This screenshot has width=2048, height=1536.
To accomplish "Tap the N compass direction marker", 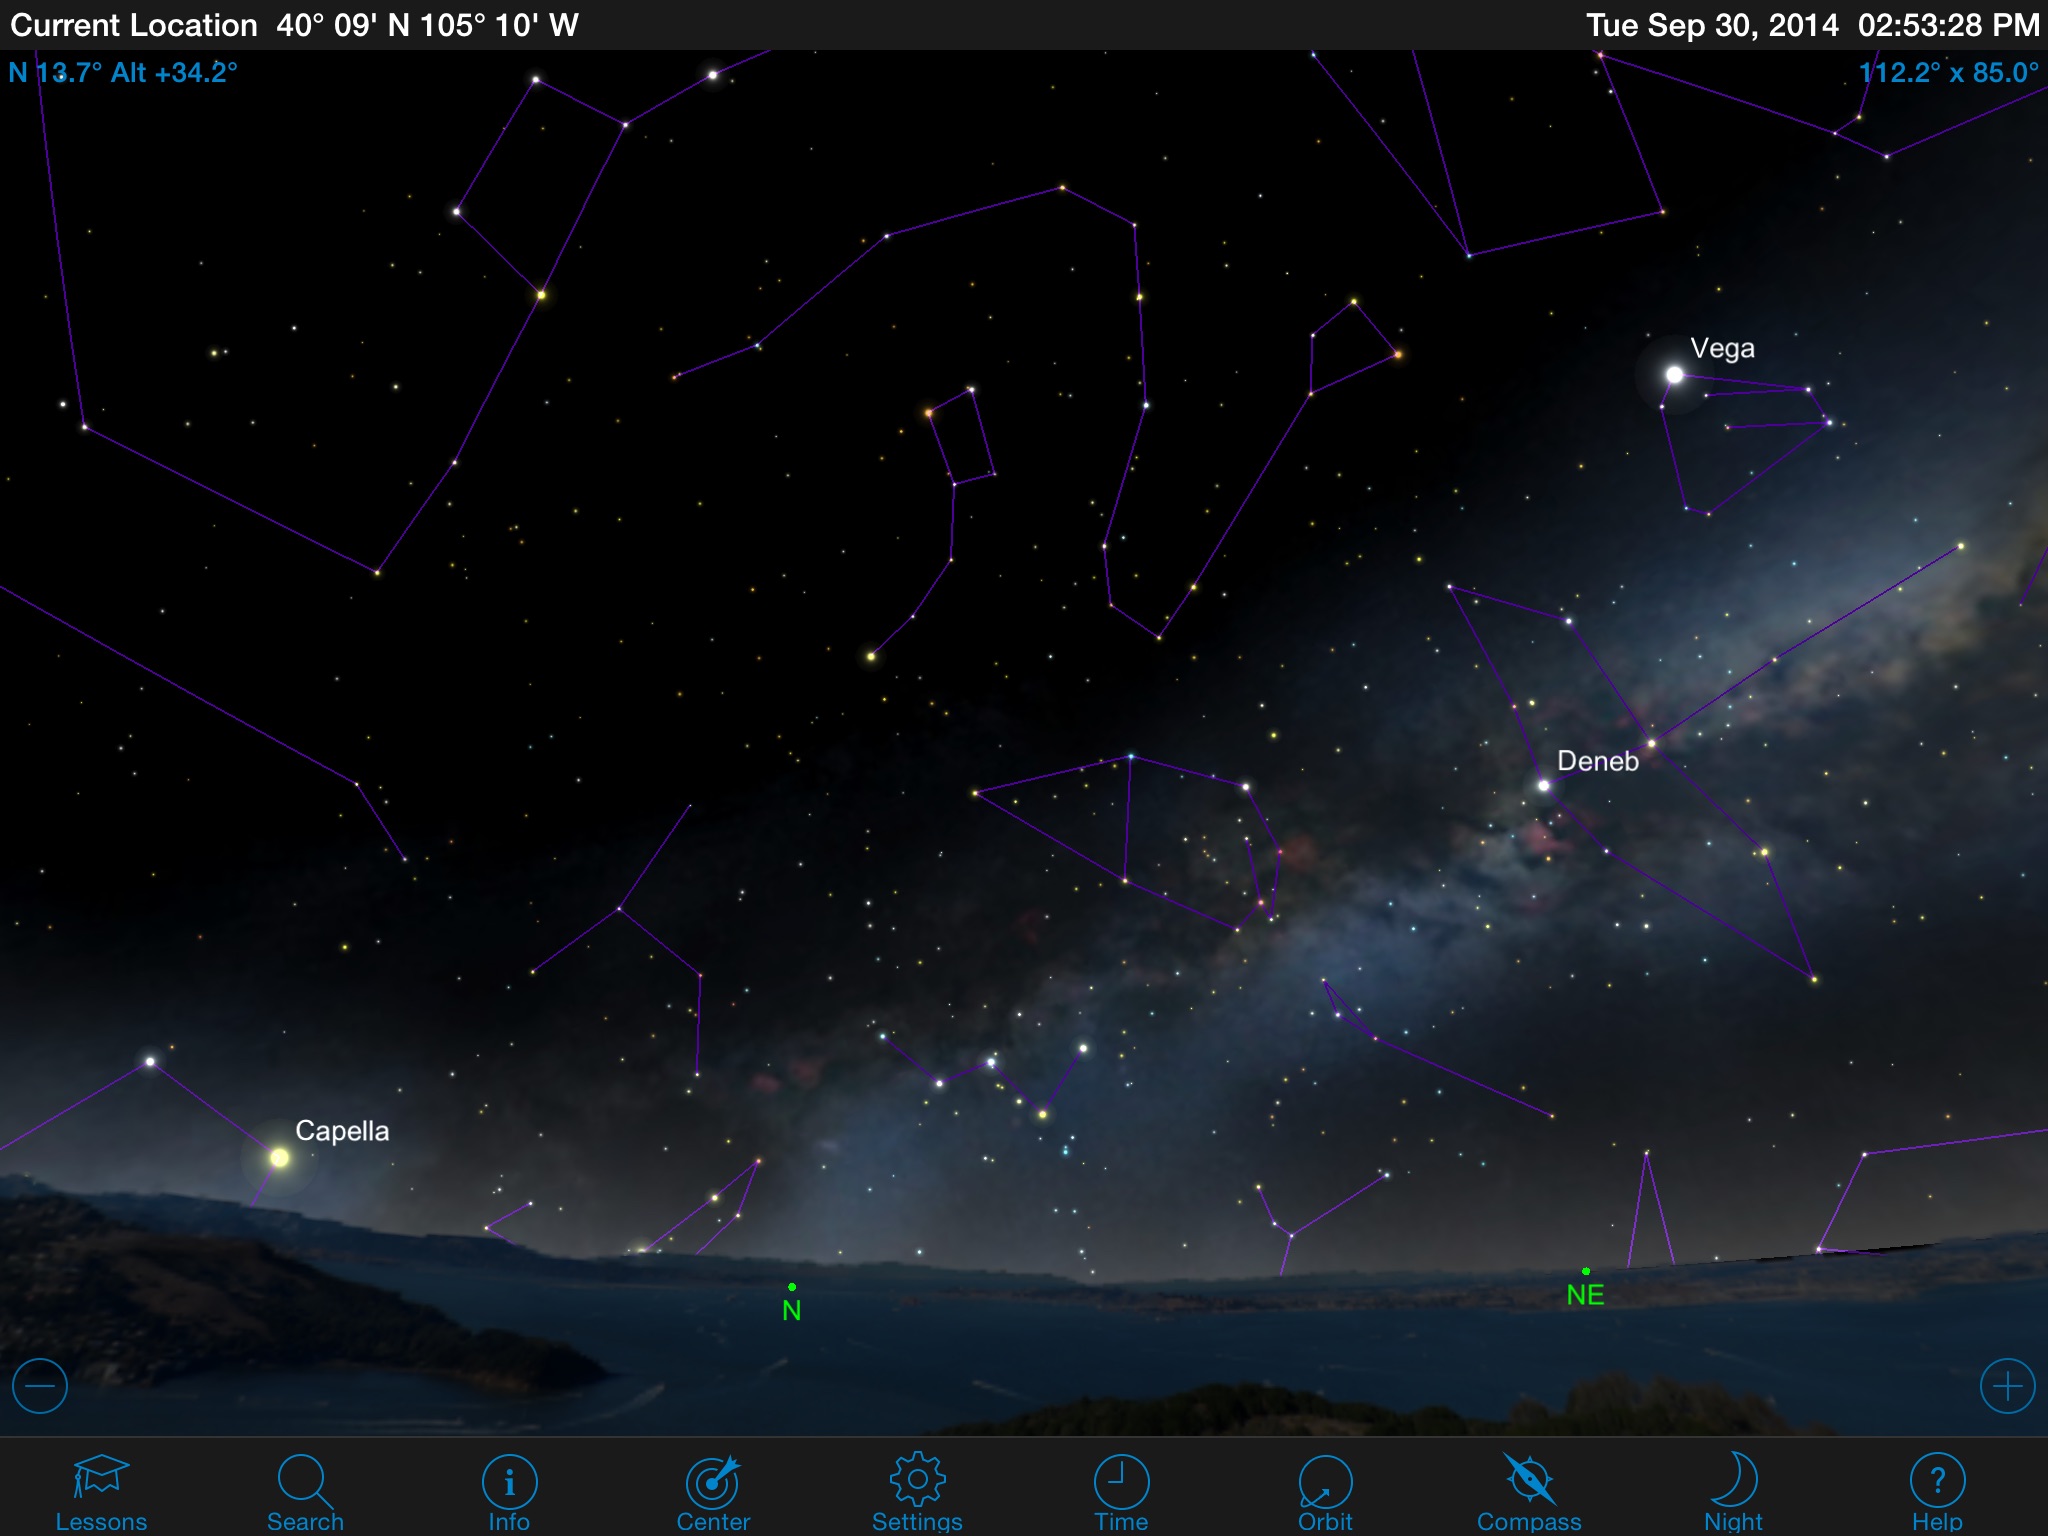I will (792, 1305).
